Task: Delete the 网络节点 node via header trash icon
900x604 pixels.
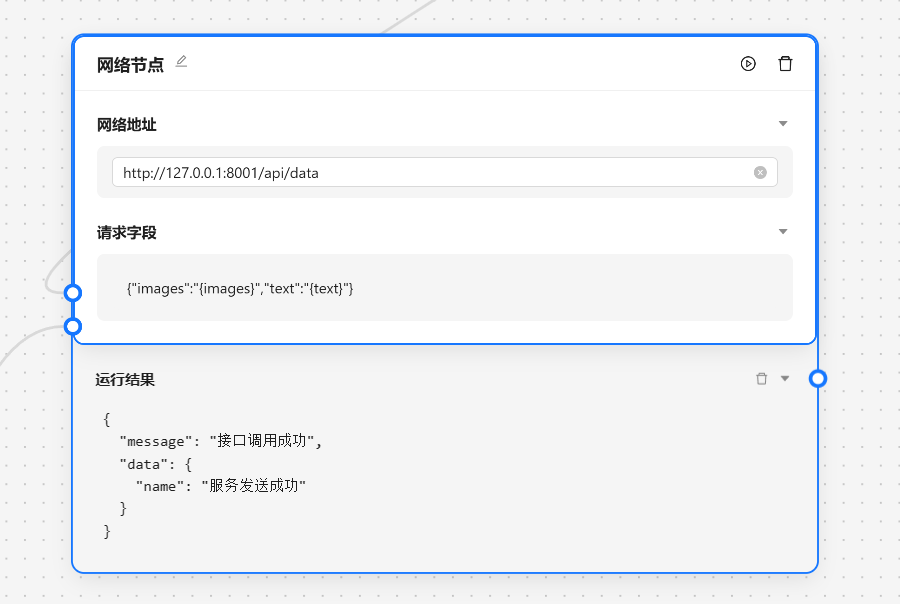Action: pyautogui.click(x=786, y=64)
